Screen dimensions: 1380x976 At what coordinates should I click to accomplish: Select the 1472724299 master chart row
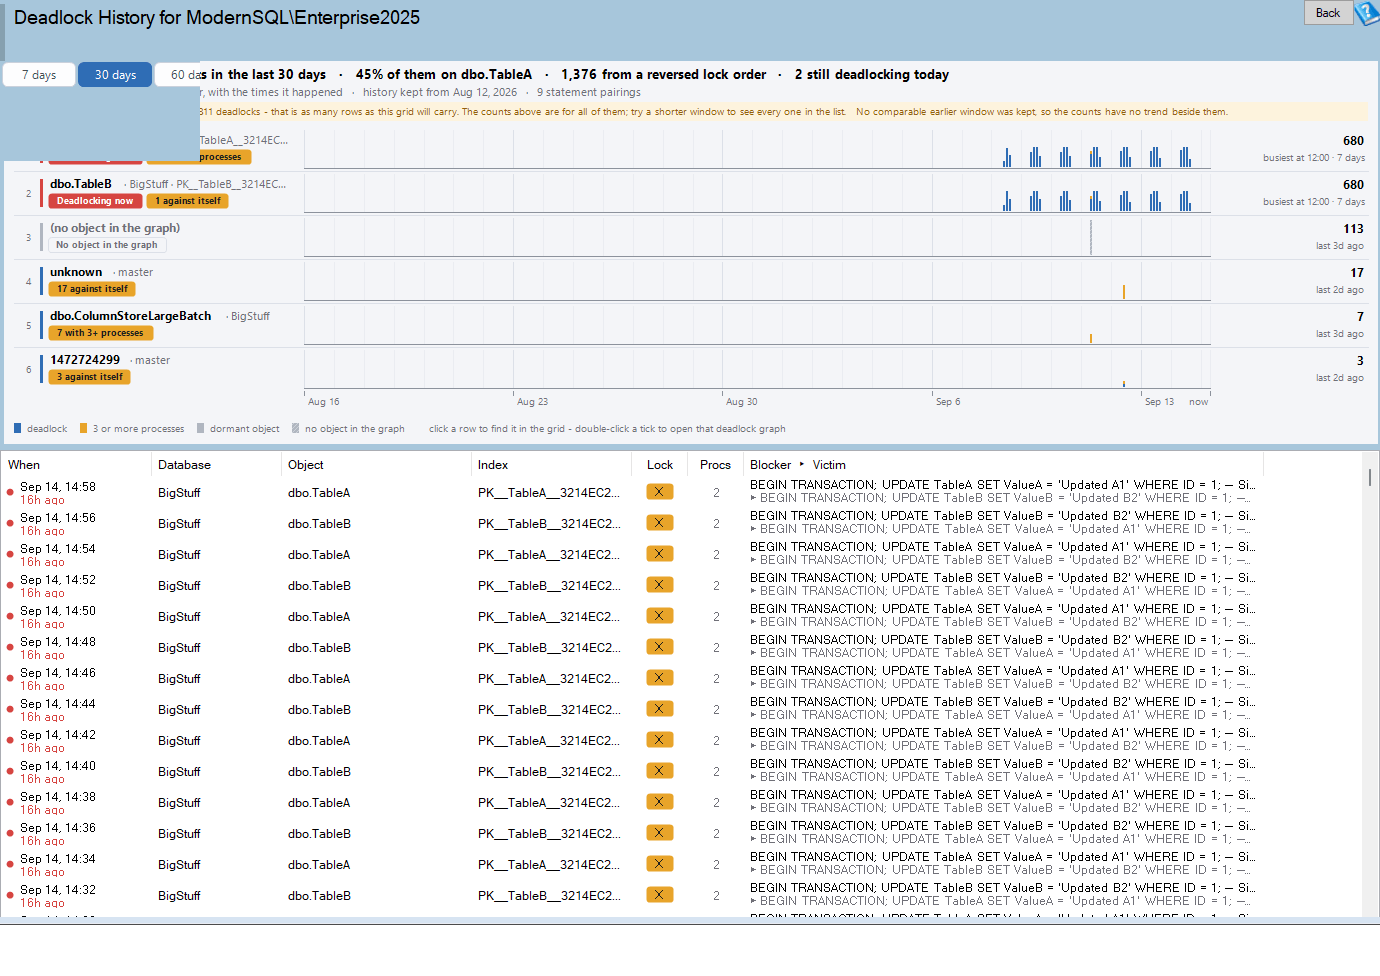tap(690, 369)
